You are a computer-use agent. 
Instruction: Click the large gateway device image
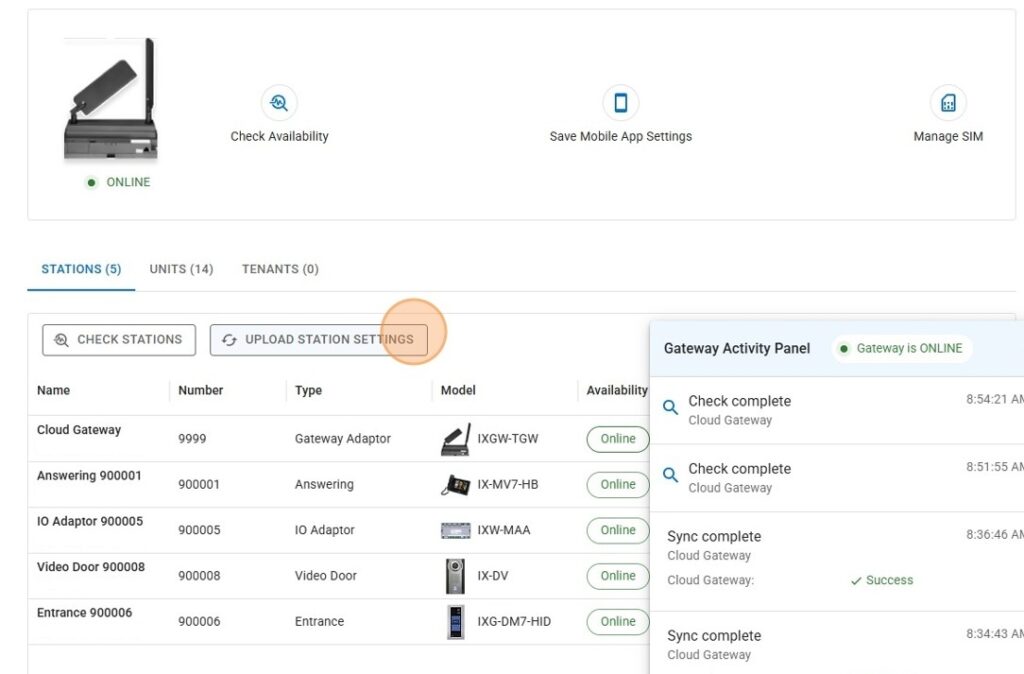(112, 99)
